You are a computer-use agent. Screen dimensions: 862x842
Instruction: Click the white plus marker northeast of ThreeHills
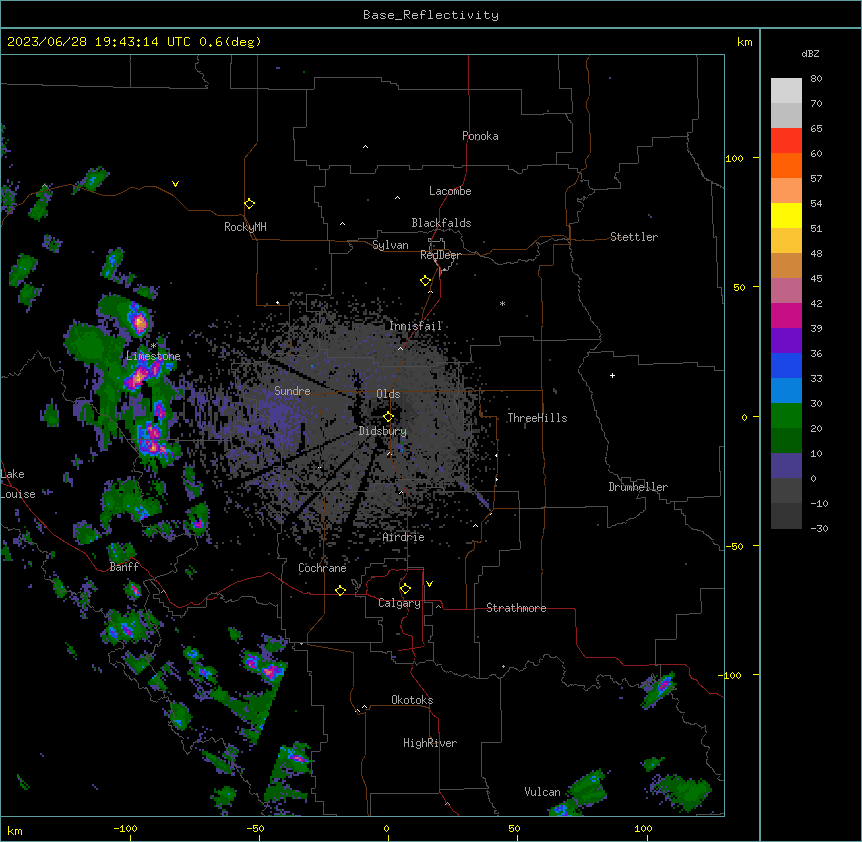(x=612, y=375)
